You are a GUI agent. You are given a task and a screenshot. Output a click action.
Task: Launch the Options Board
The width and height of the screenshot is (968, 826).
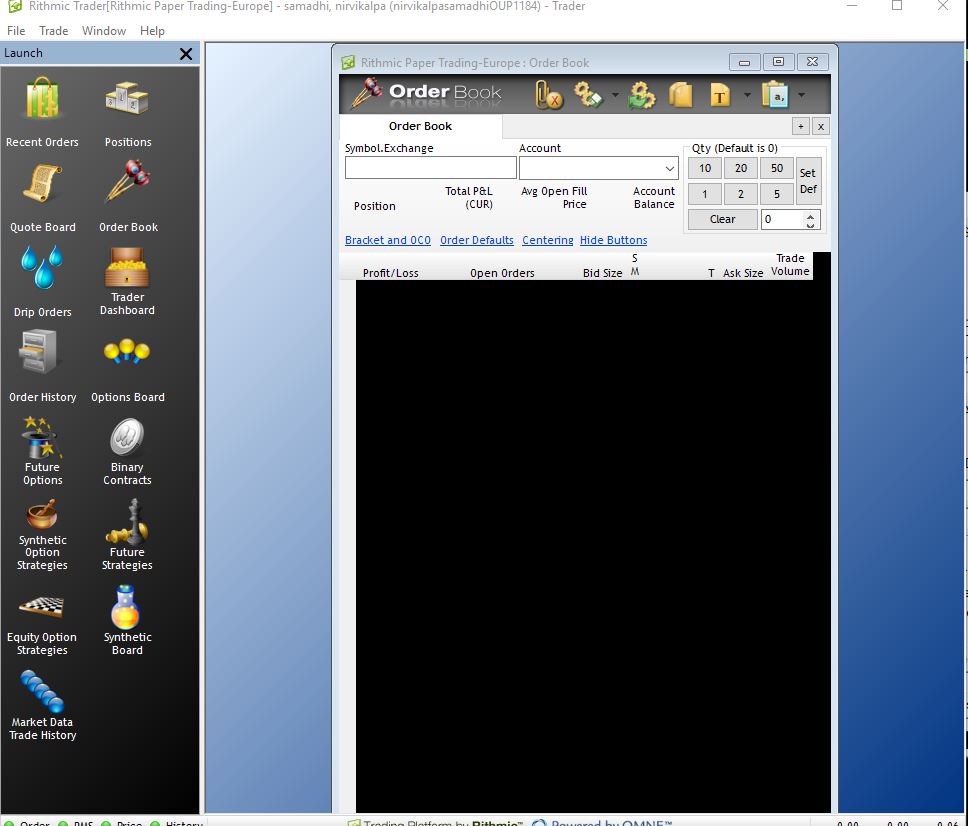pos(127,369)
